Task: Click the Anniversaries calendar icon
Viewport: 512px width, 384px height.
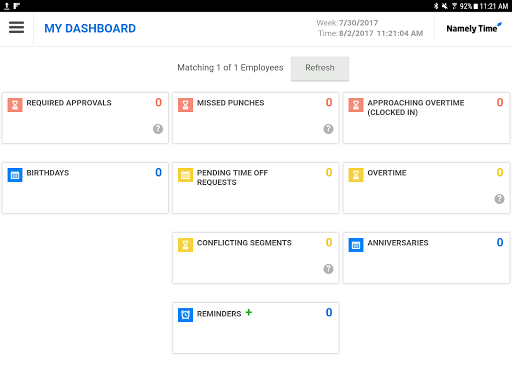Action: pos(356,245)
